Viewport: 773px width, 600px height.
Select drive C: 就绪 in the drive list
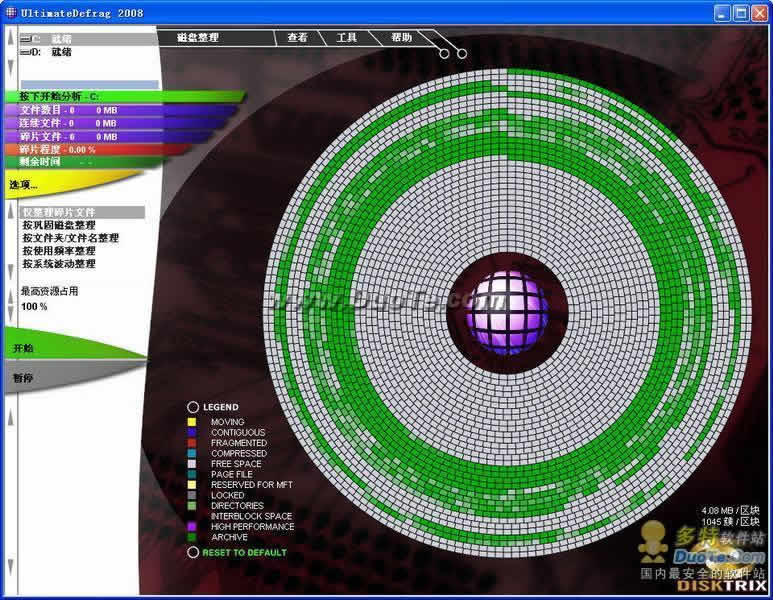pos(88,39)
